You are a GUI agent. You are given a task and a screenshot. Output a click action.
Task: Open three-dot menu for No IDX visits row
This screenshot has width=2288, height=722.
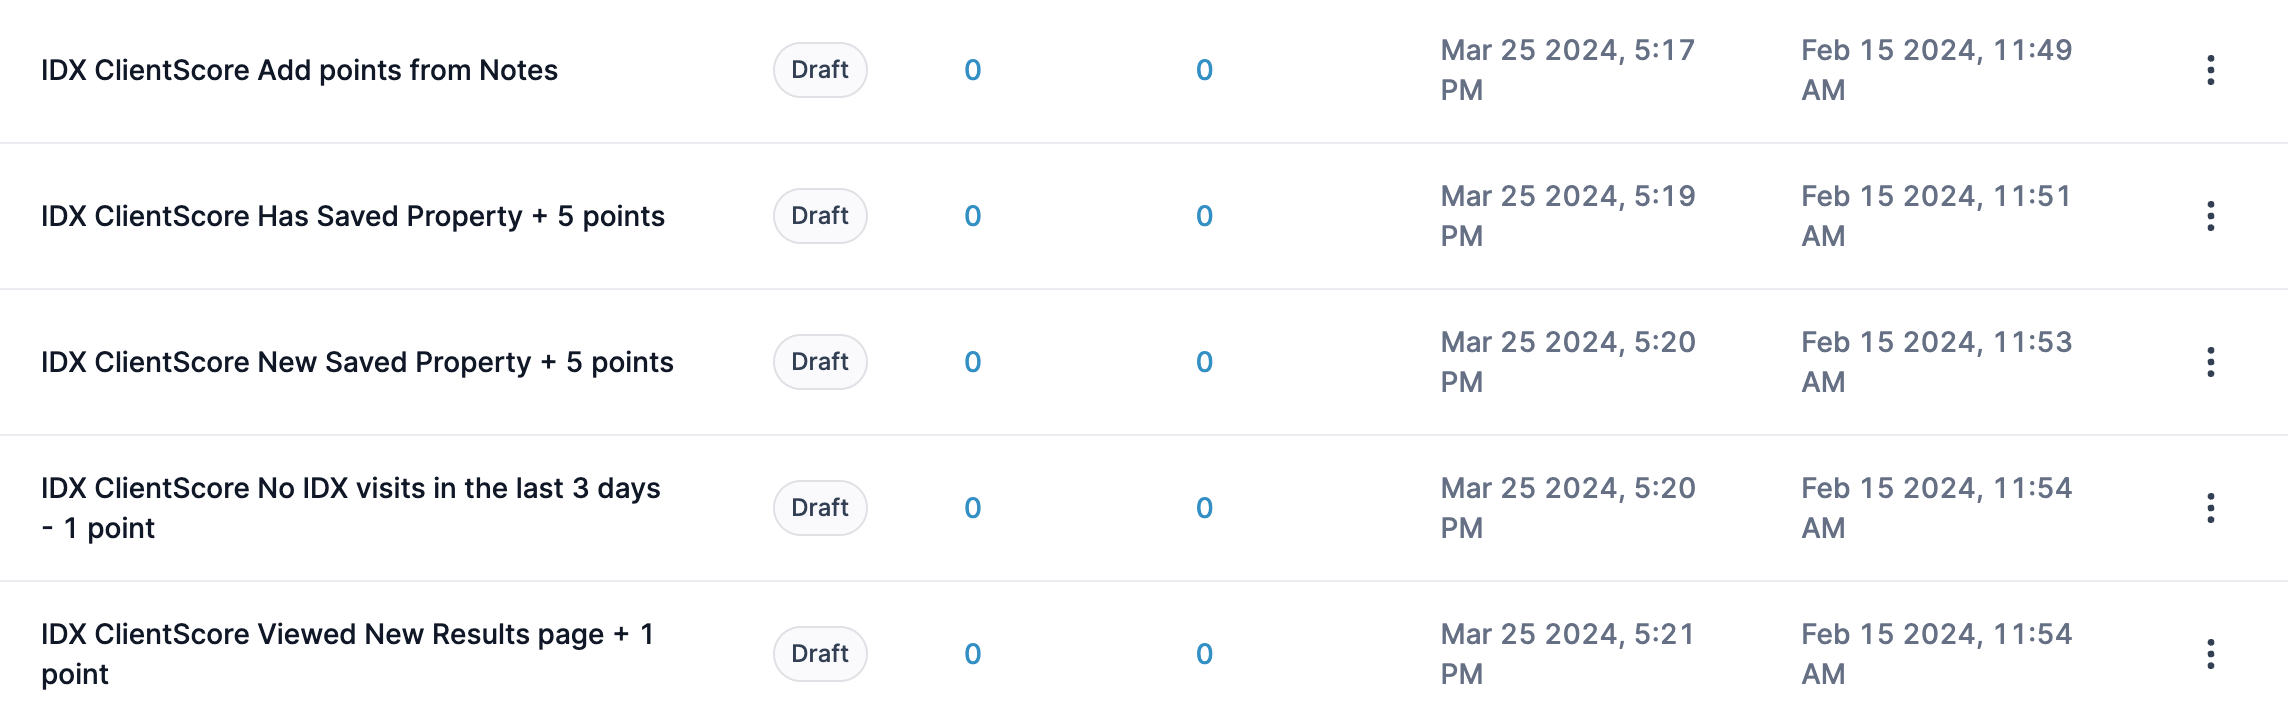2210,508
